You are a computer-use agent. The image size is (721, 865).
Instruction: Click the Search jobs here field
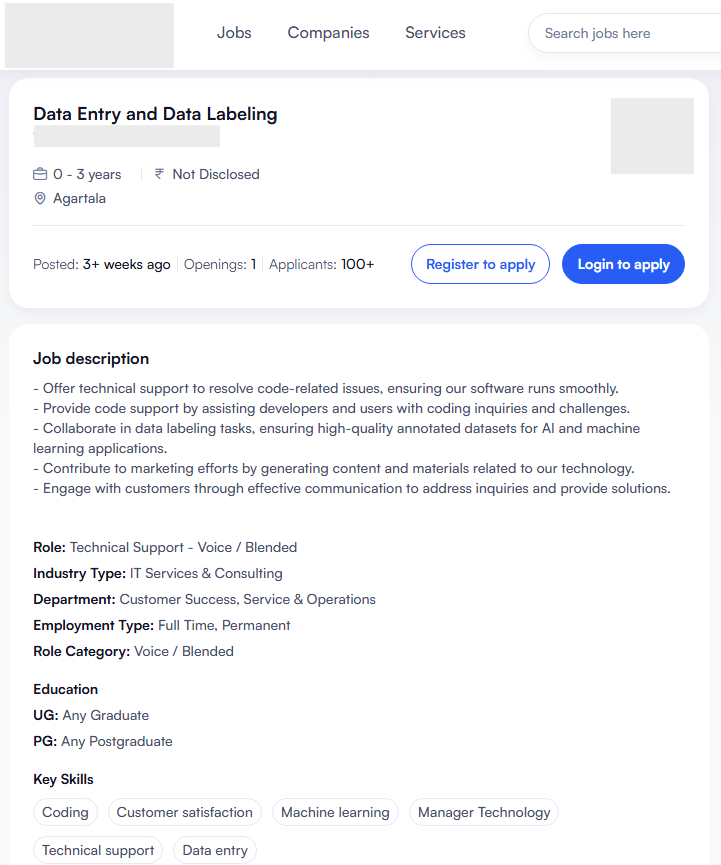tap(625, 33)
